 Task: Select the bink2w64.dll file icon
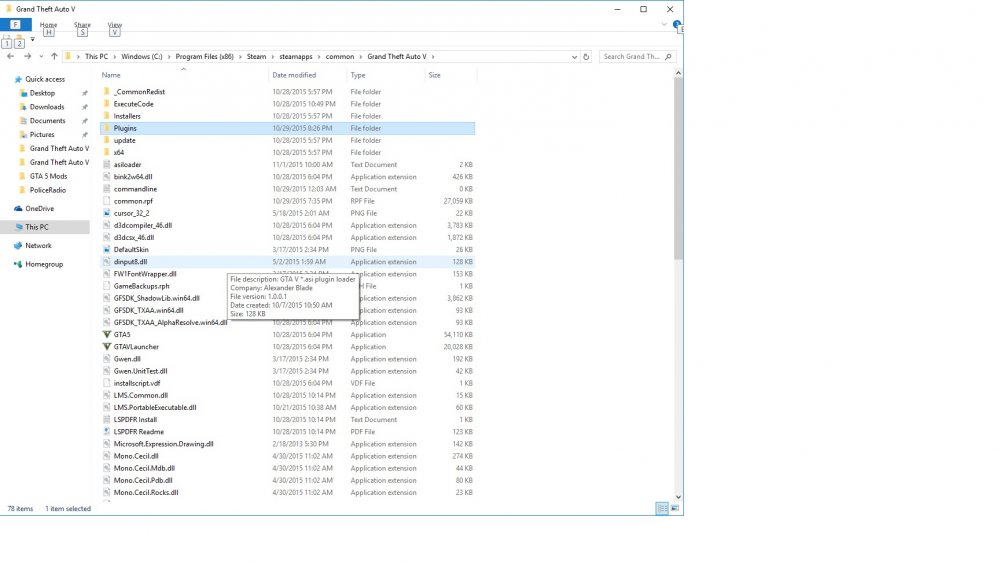click(107, 177)
